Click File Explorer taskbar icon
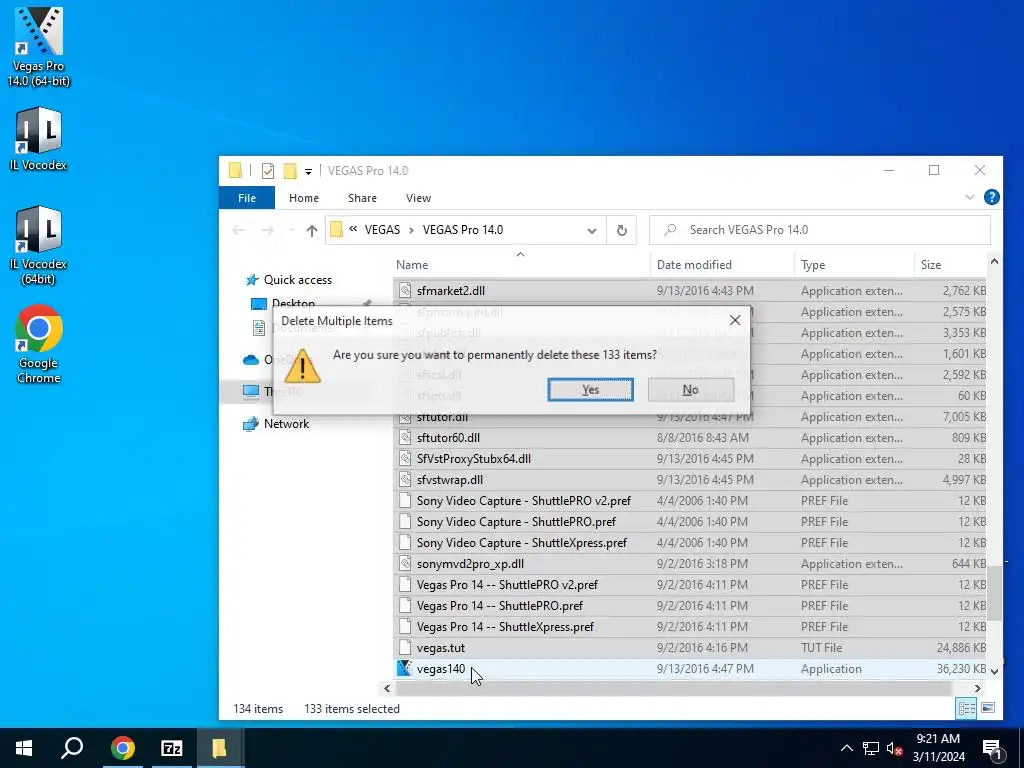 pyautogui.click(x=219, y=748)
